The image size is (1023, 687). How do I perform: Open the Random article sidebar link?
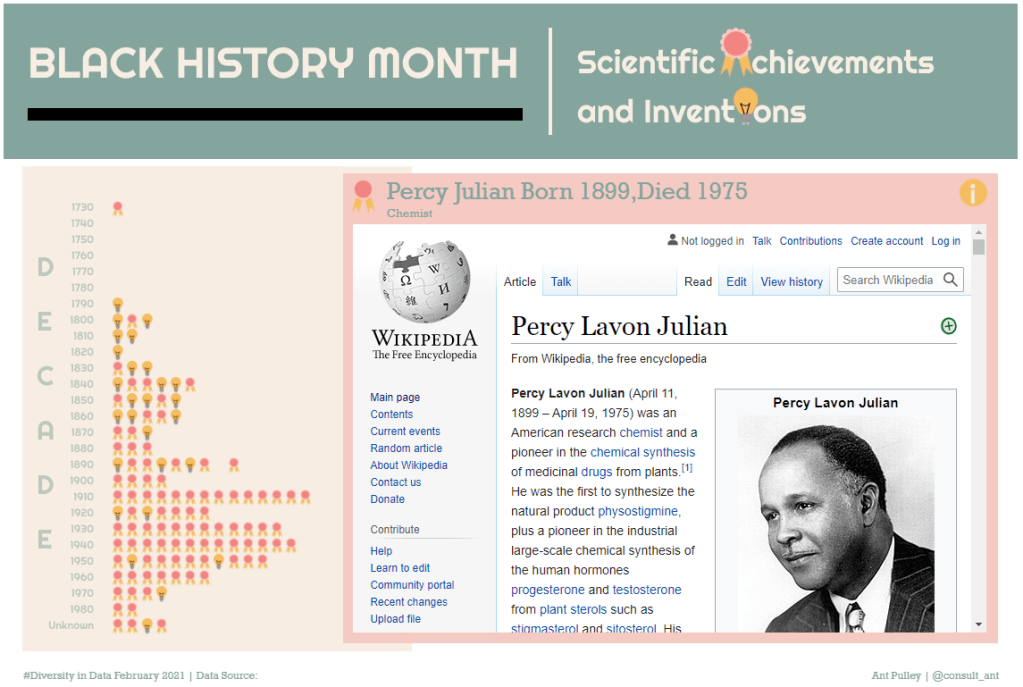click(406, 448)
